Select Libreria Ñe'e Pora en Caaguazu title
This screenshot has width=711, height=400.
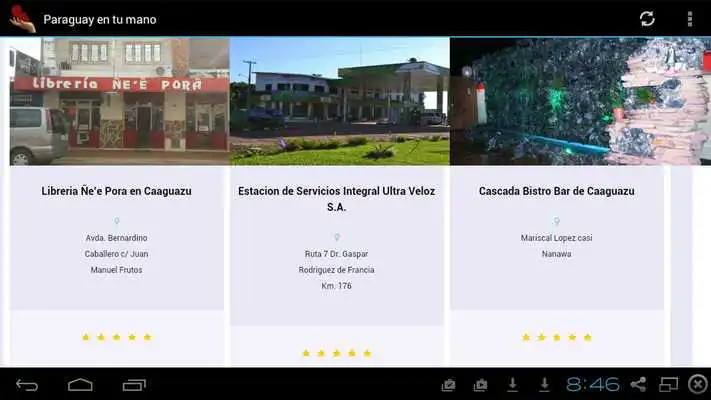click(117, 191)
